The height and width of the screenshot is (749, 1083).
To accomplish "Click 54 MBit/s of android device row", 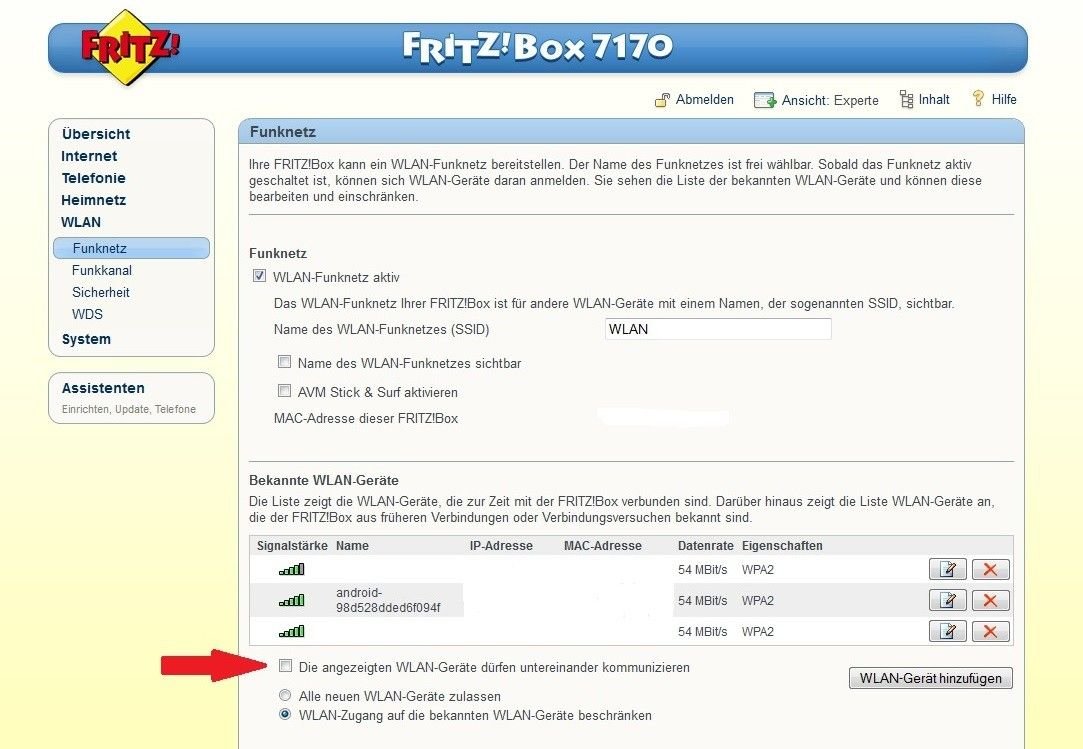I will (702, 600).
